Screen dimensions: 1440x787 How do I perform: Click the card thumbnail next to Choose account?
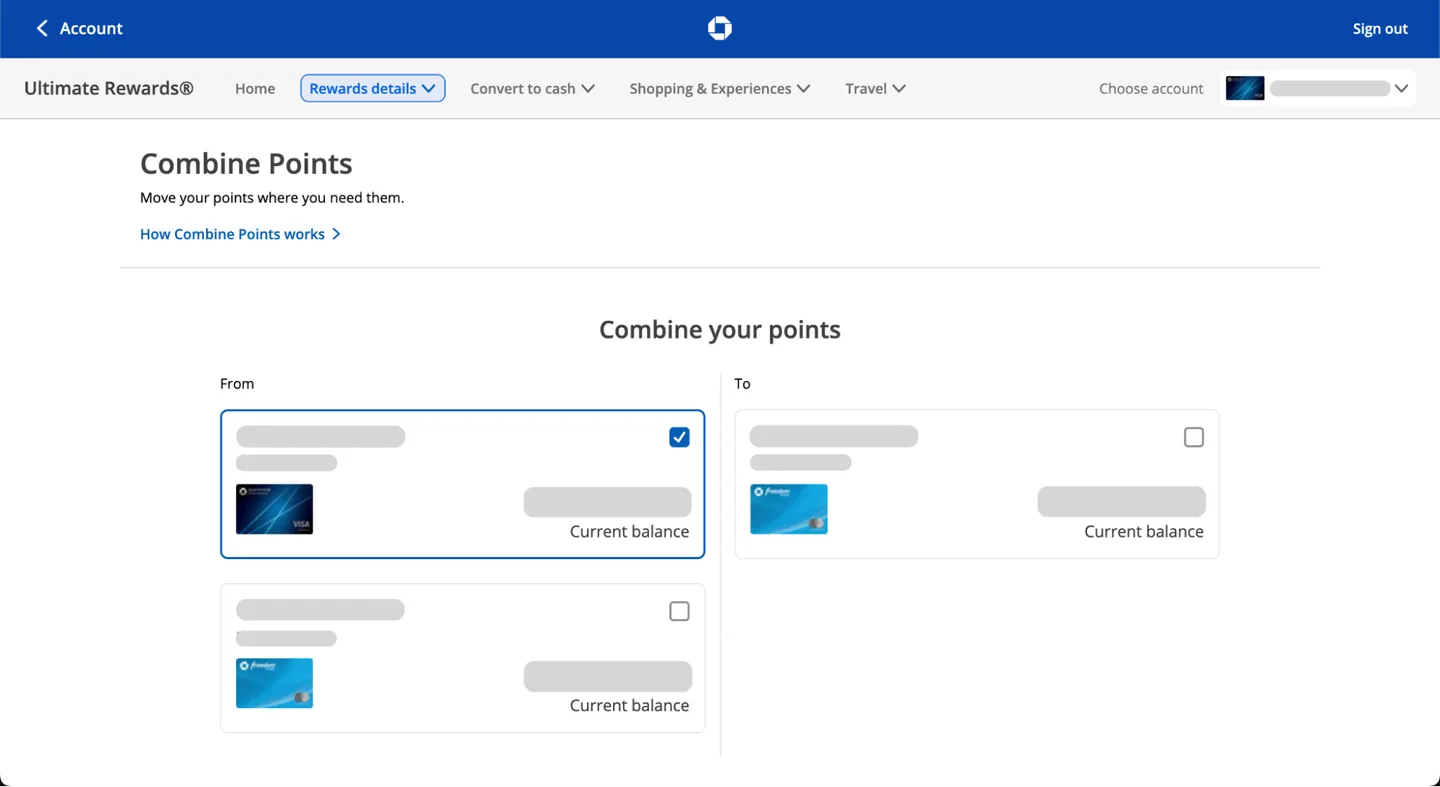coord(1245,88)
